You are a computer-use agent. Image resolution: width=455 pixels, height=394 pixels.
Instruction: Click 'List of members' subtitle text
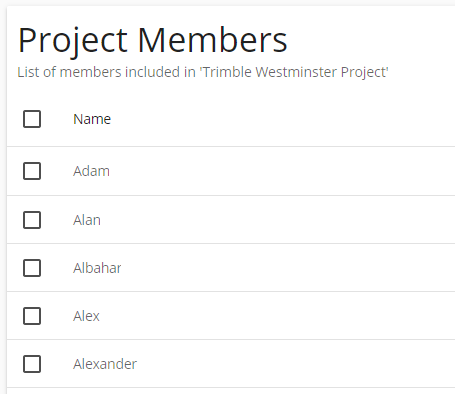[x=69, y=72]
